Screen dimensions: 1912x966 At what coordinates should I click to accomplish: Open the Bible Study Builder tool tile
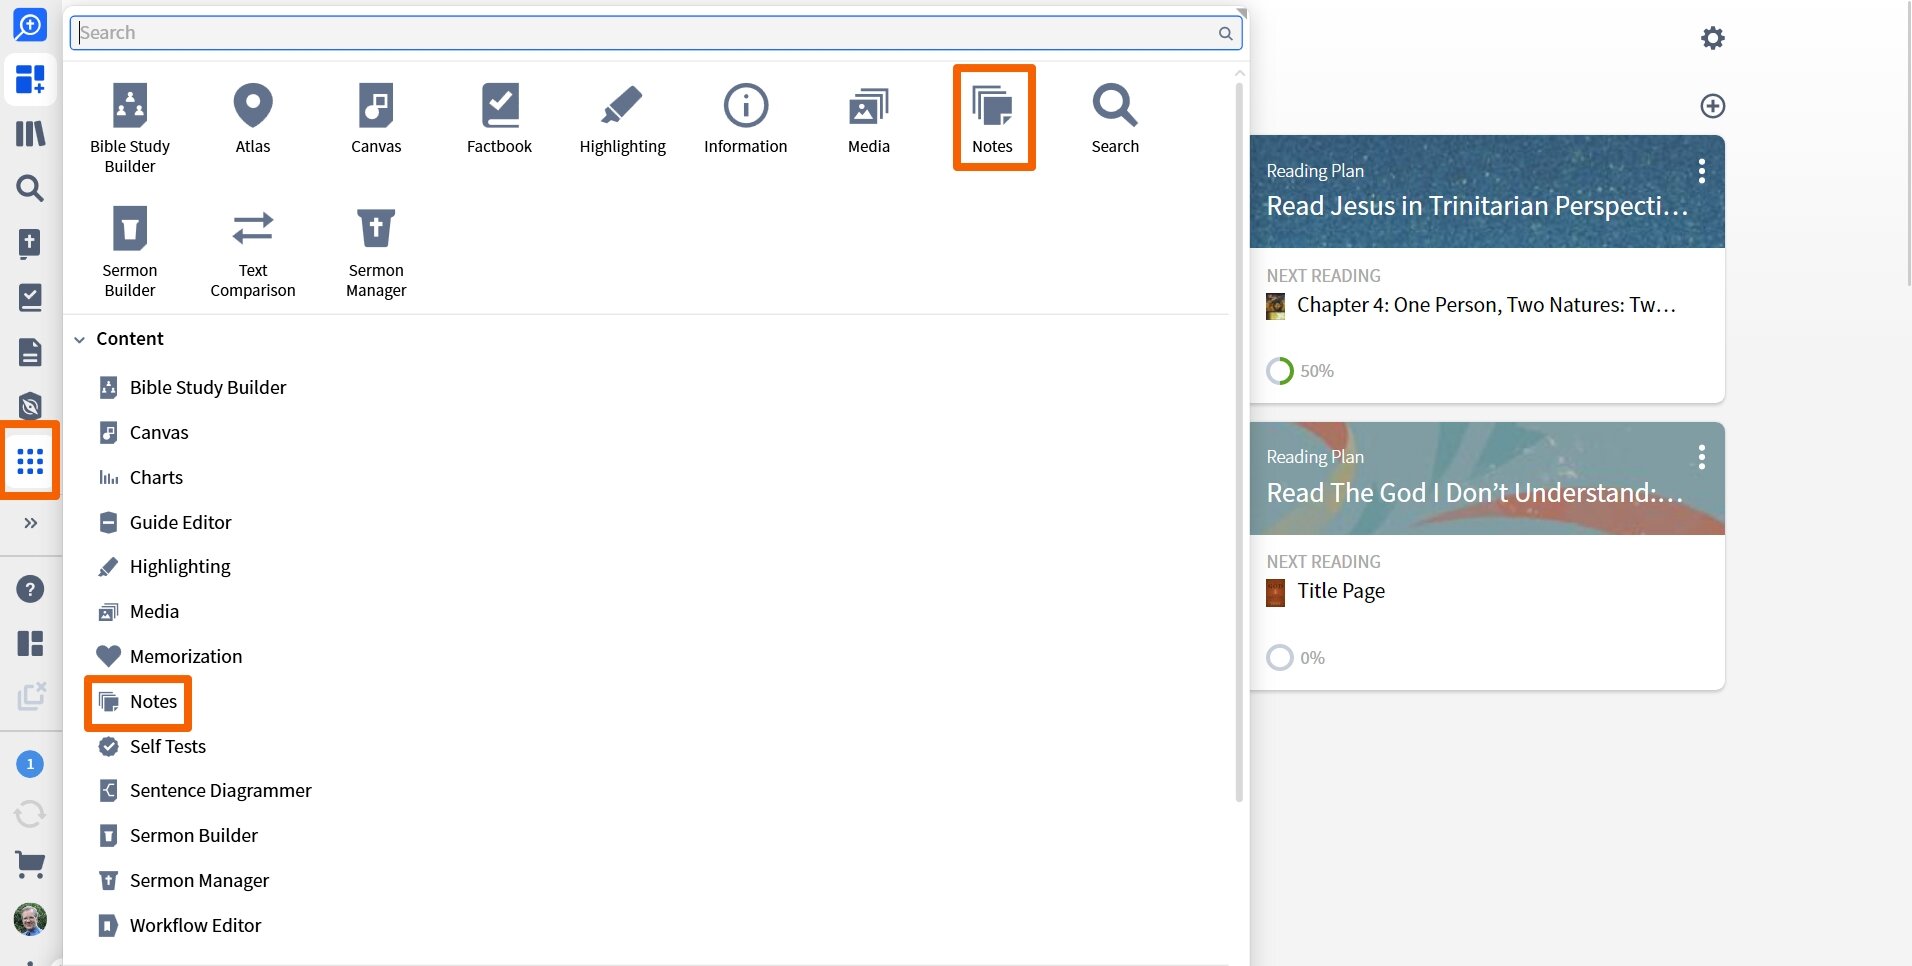(130, 127)
